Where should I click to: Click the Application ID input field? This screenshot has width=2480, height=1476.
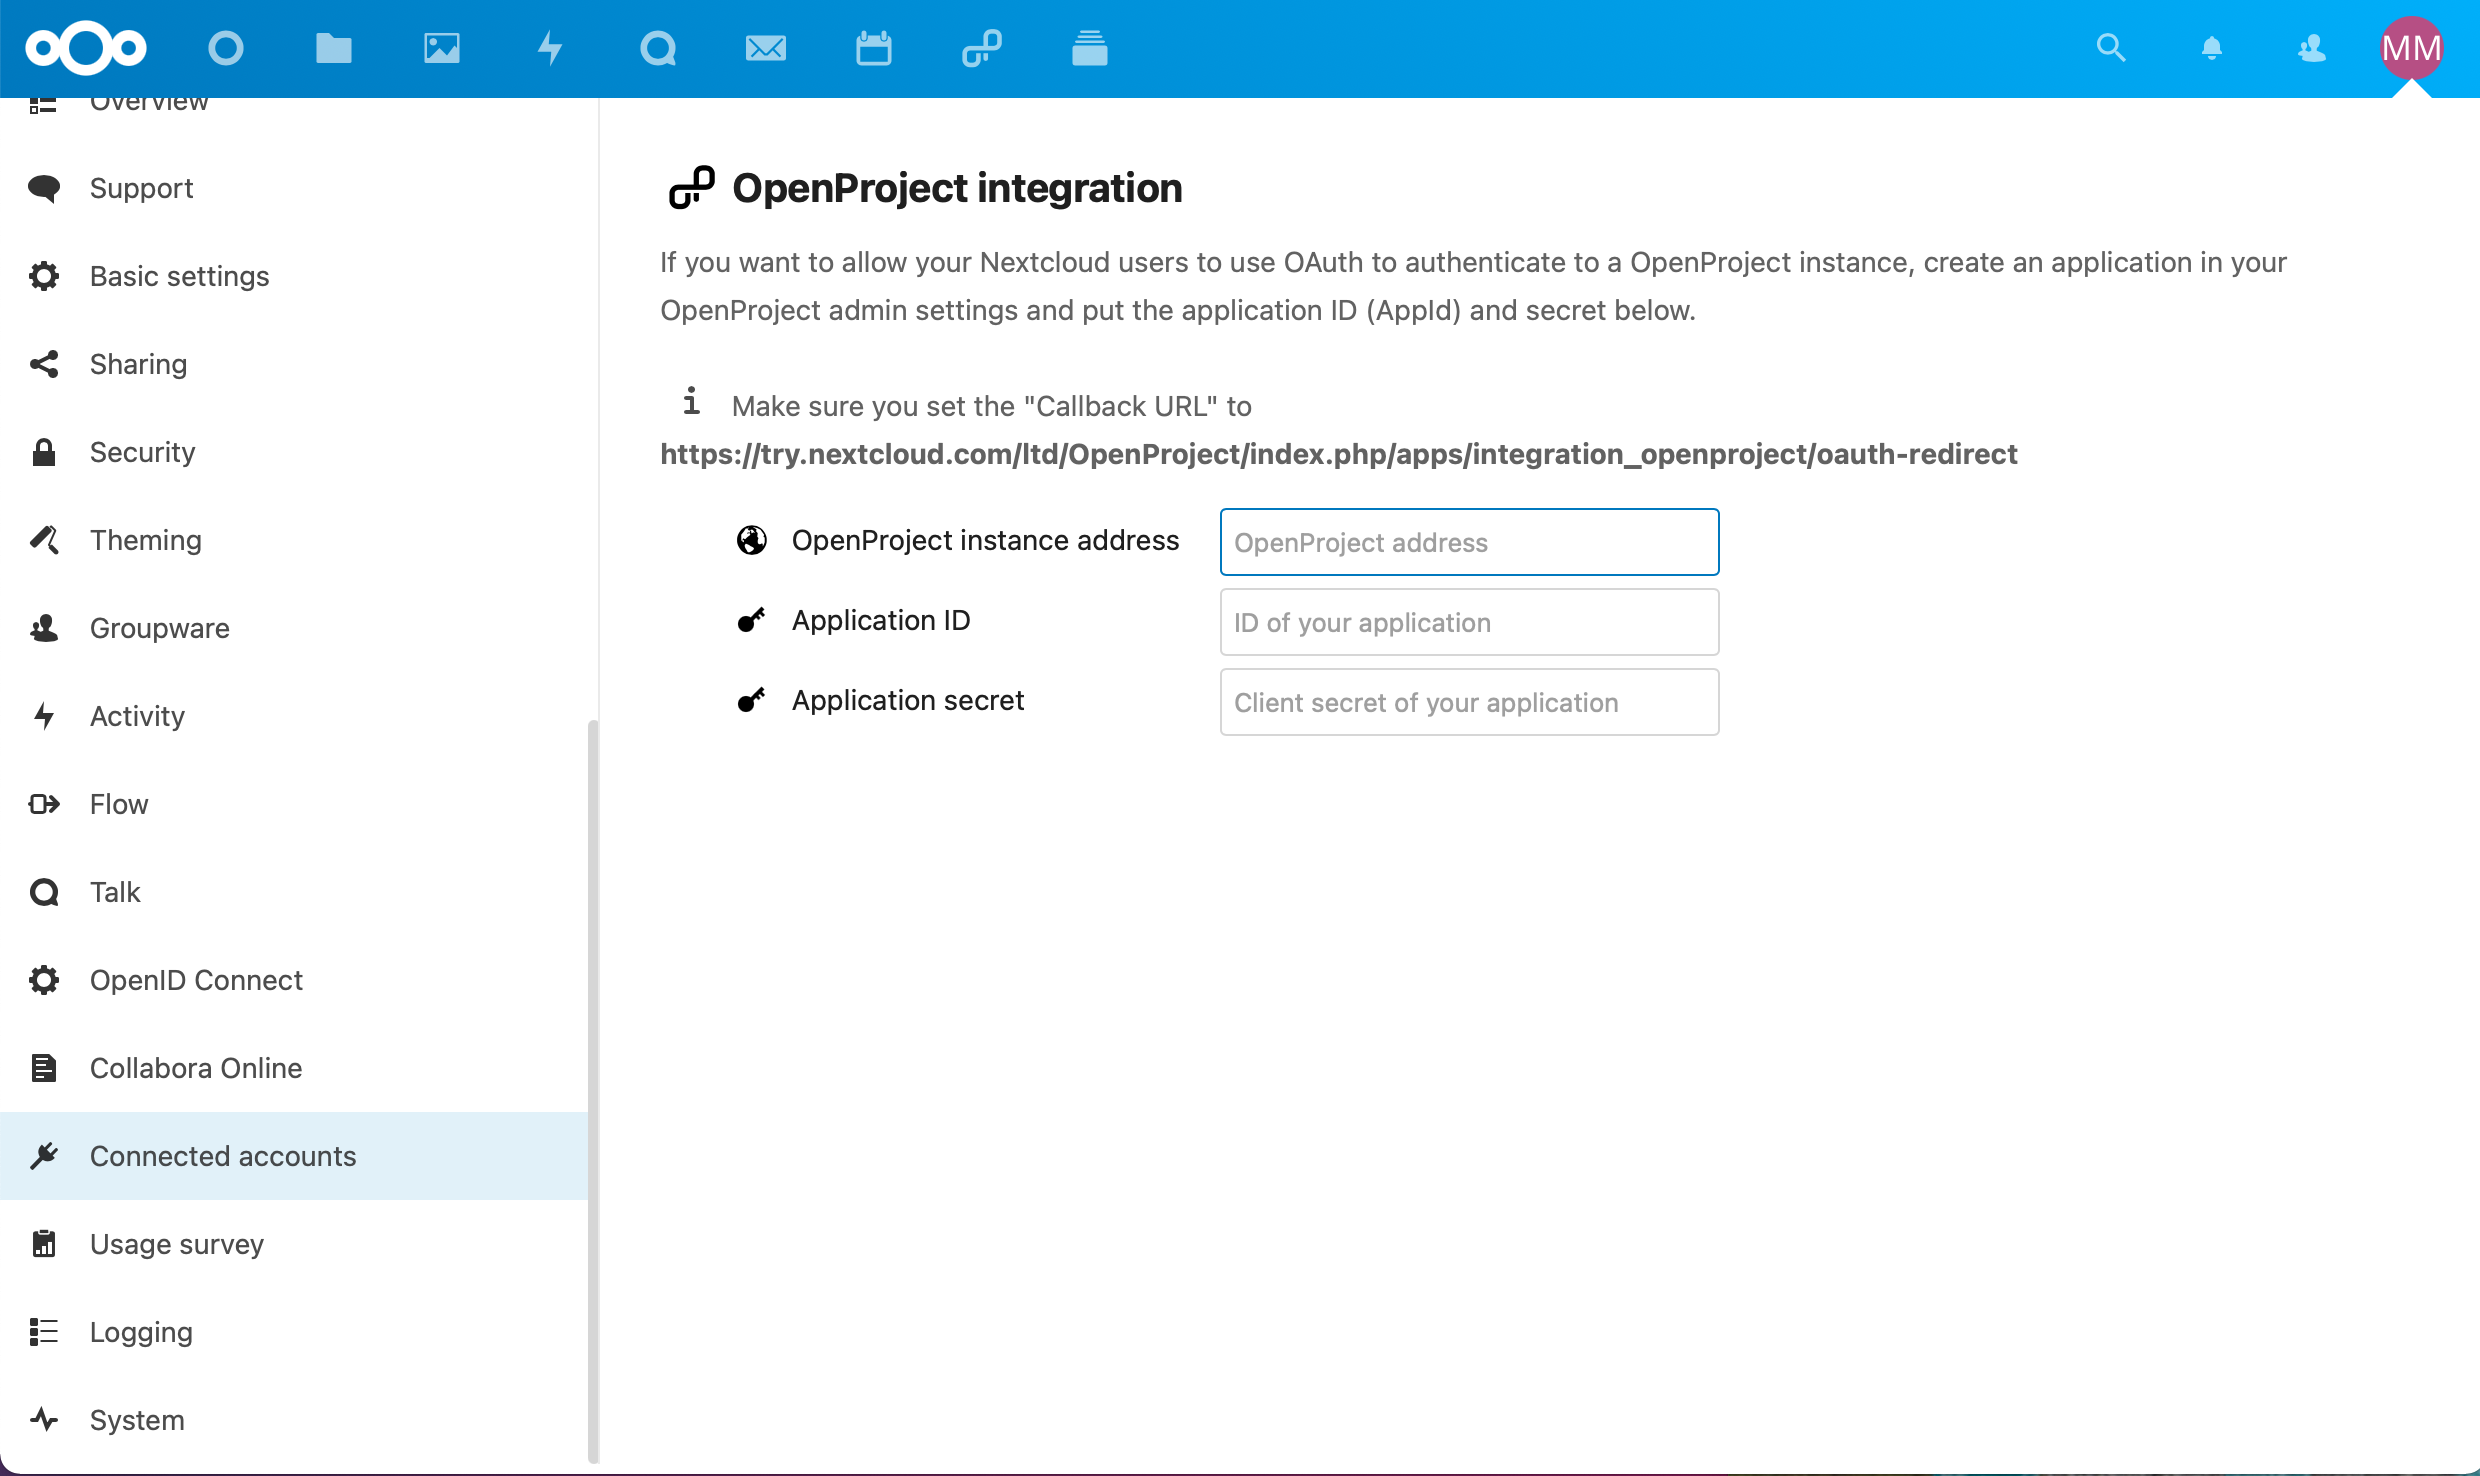pos(1469,622)
